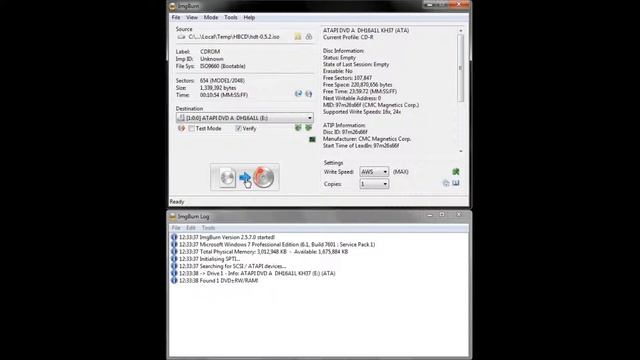The height and width of the screenshot is (360, 640).
Task: Click the book-shaped icon in the Settings area
Action: (x=456, y=183)
